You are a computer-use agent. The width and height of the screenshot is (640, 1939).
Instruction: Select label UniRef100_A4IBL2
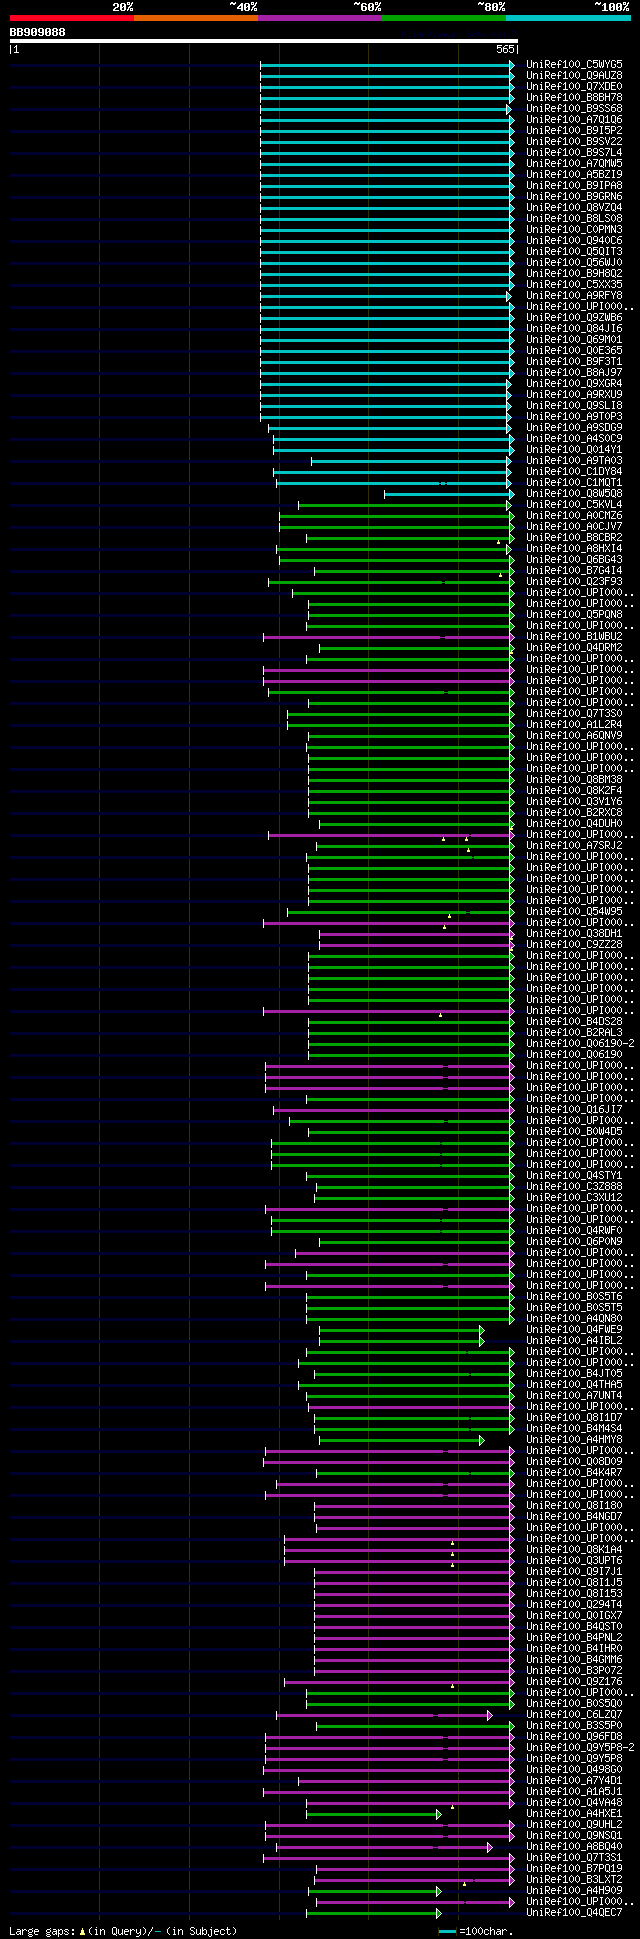574,1340
